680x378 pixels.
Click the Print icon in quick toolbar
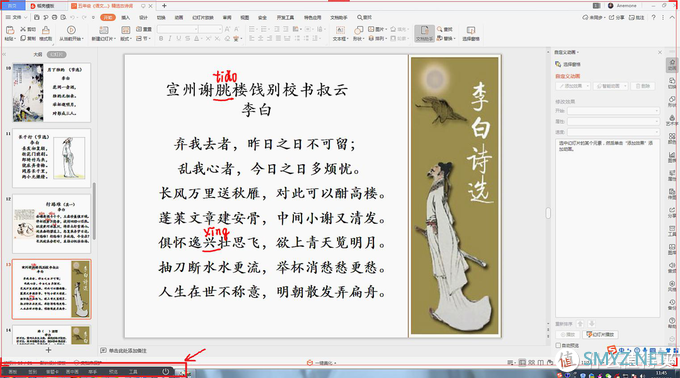click(x=54, y=17)
